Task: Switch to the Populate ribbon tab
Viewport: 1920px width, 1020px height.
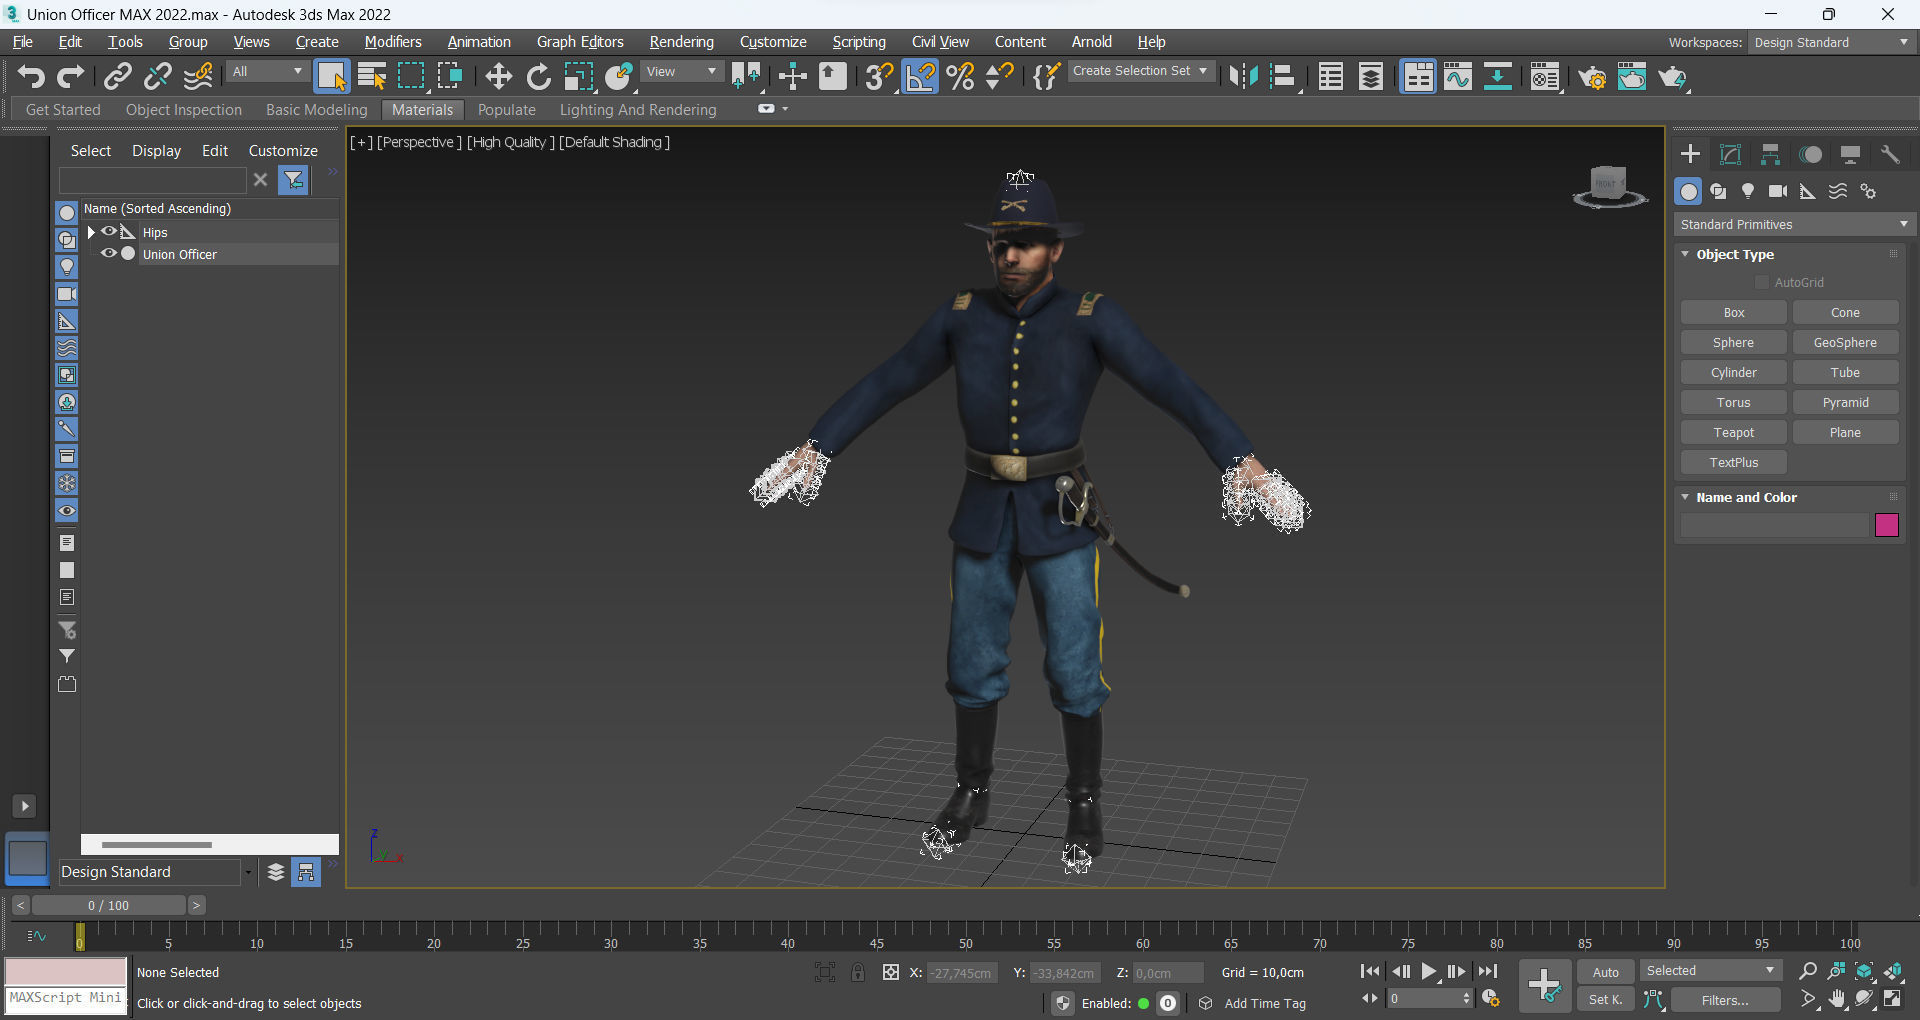Action: pyautogui.click(x=506, y=110)
